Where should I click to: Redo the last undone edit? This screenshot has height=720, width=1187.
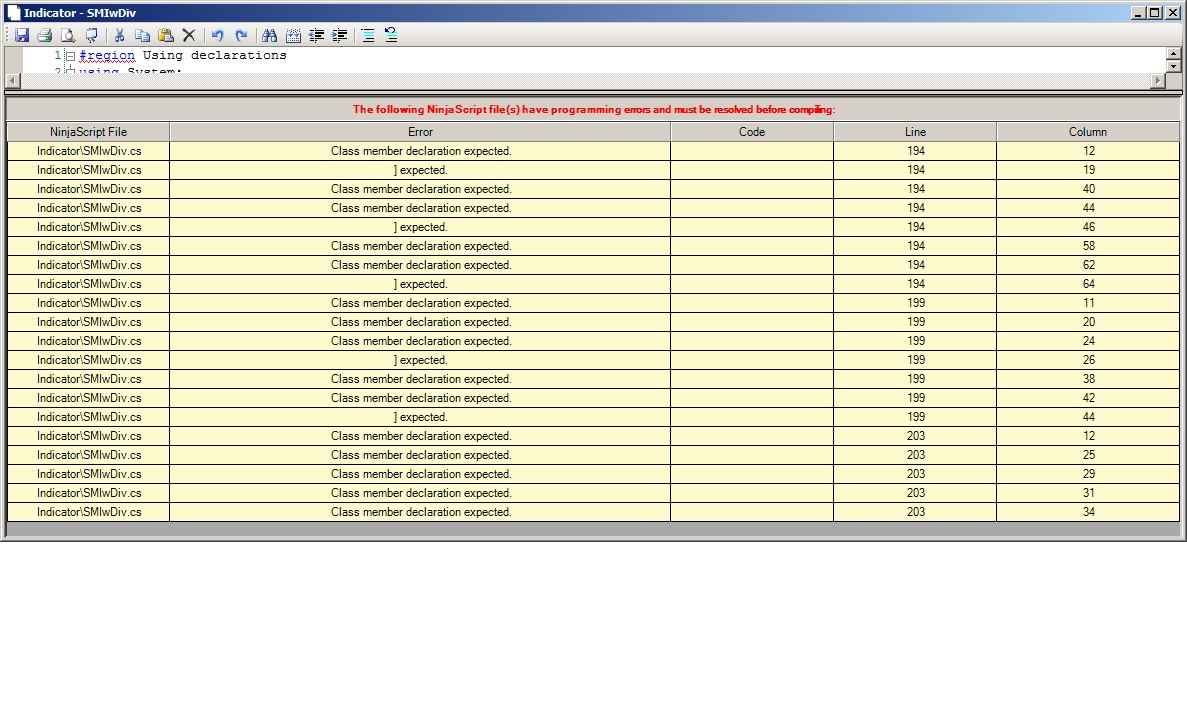[241, 35]
